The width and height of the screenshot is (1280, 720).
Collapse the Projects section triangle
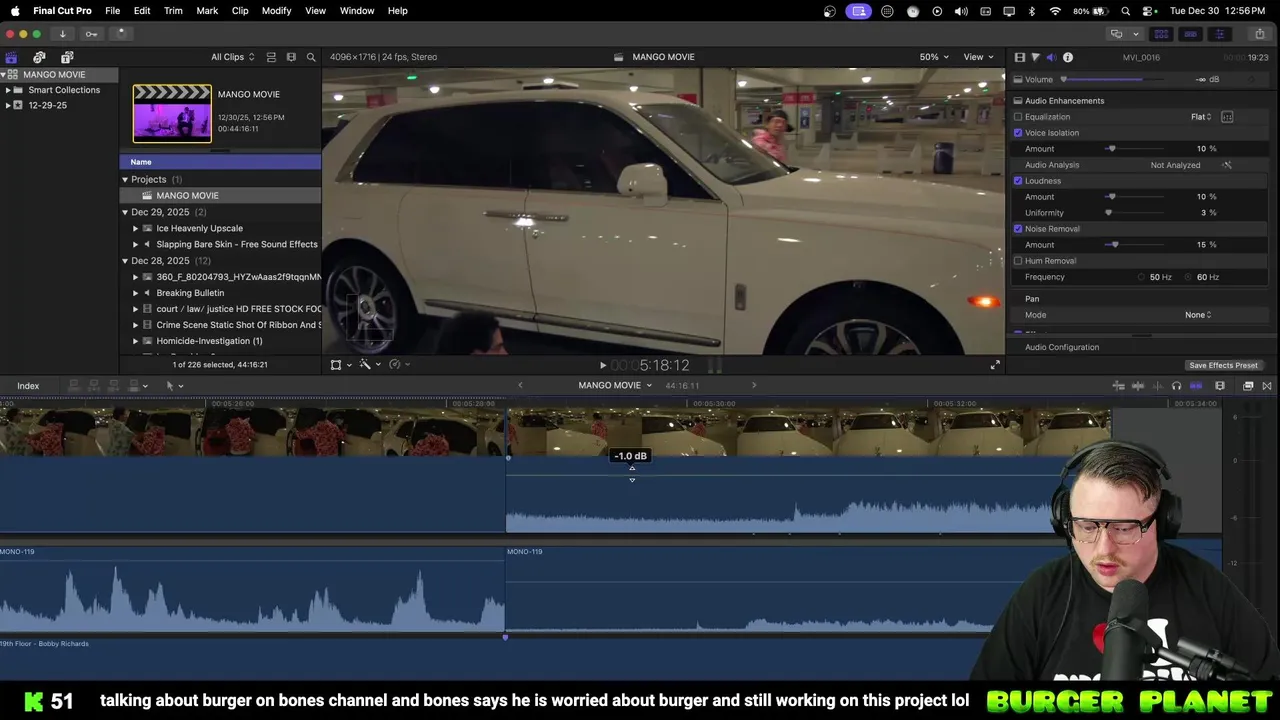125,180
